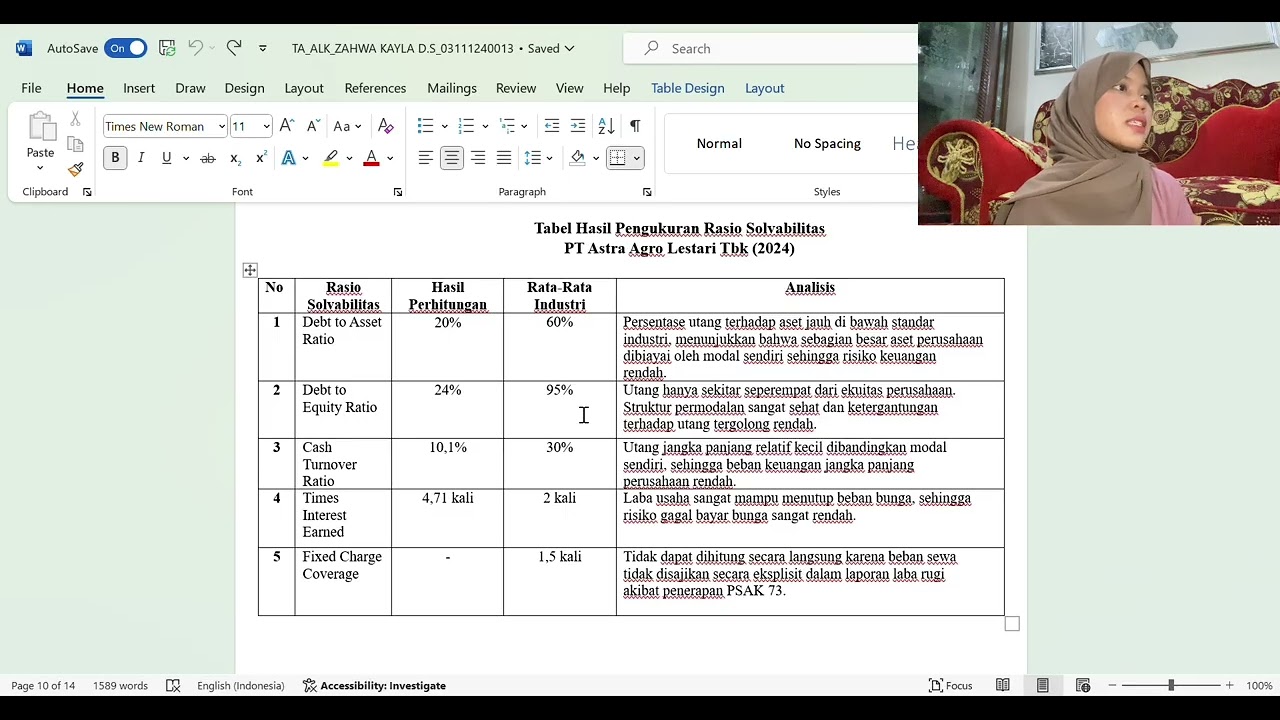Toggle Focus mode in status bar

pos(950,685)
